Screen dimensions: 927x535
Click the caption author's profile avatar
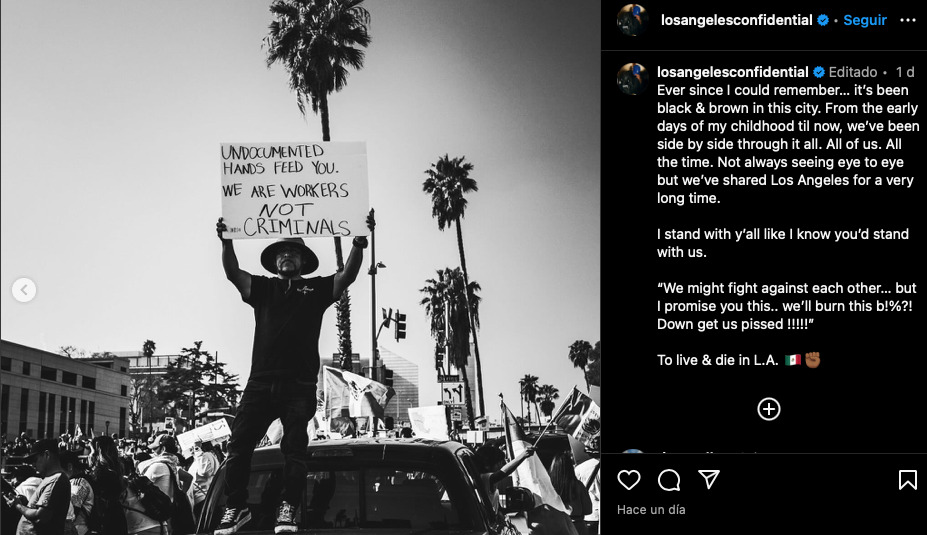point(633,79)
